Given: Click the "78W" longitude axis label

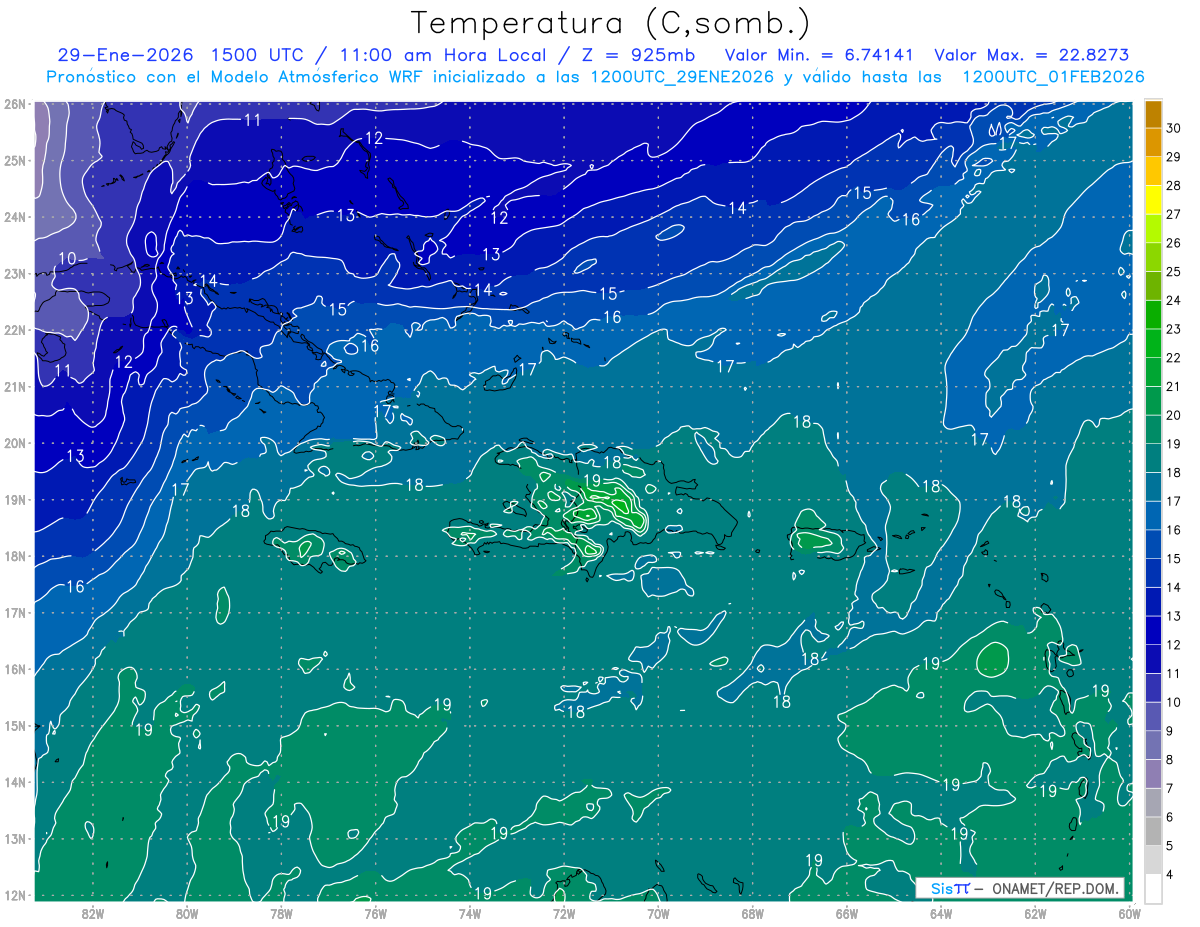Looking at the screenshot, I should [x=281, y=913].
